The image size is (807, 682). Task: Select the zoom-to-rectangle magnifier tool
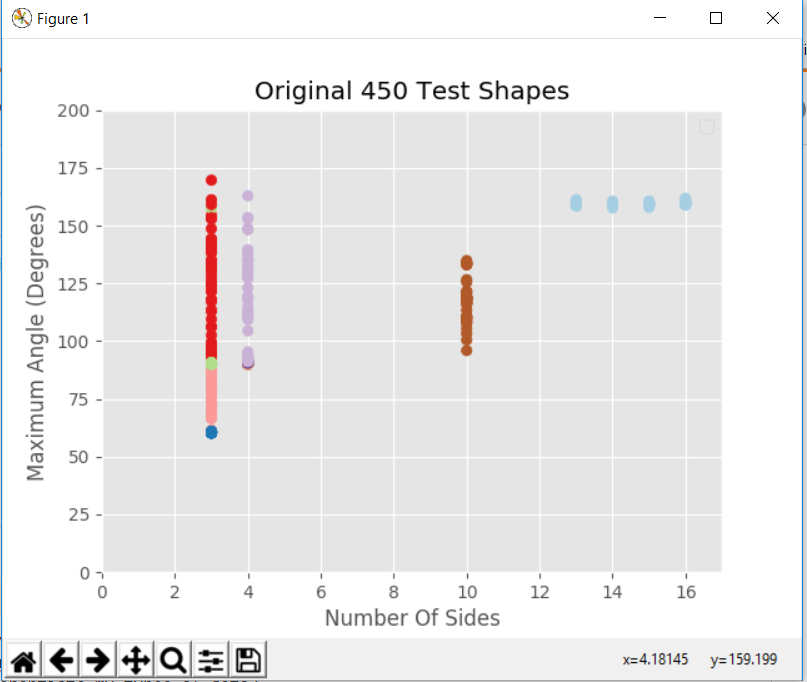pos(173,660)
